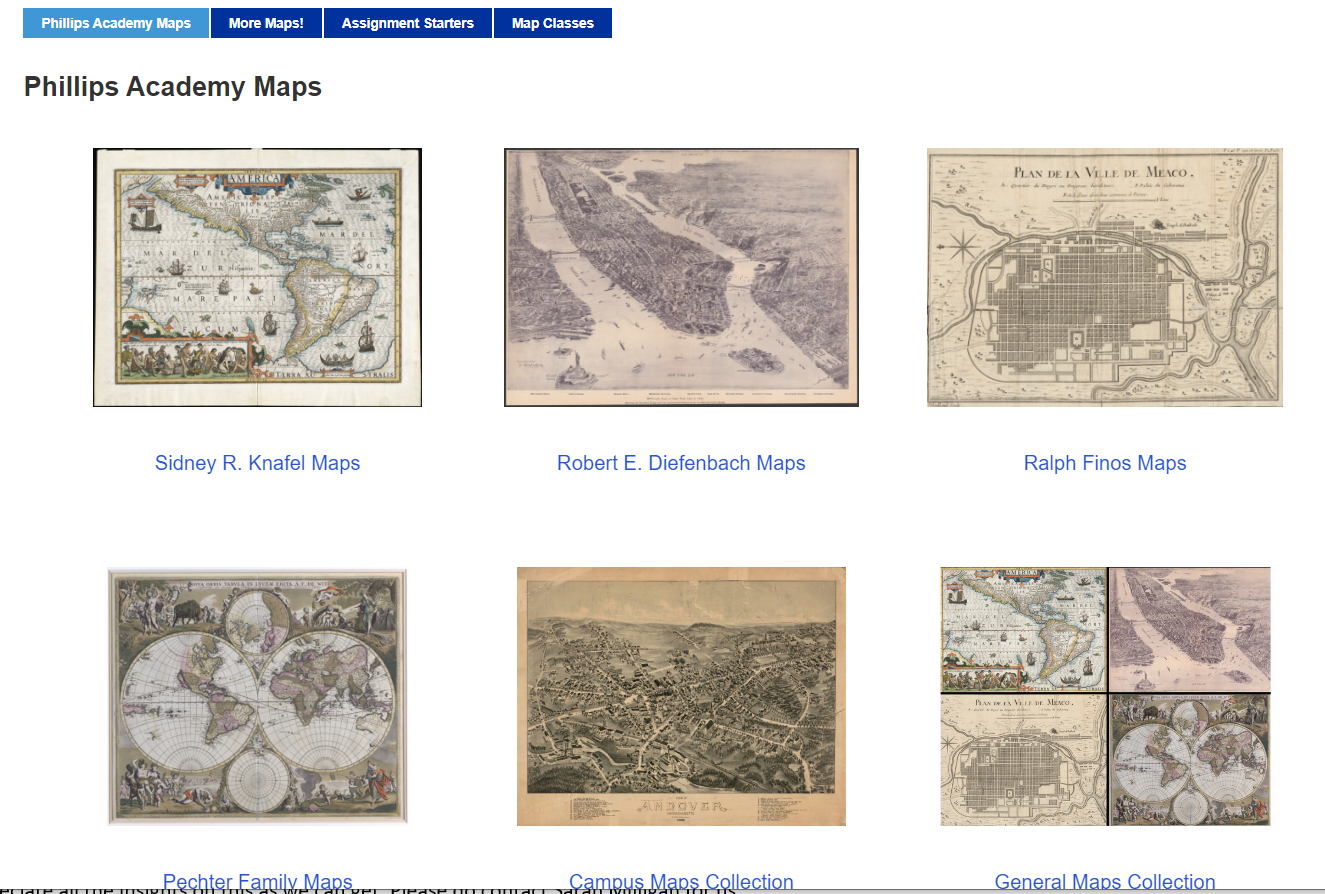The image size is (1325, 894).
Task: Click the double-hemisphere world map thumbnail
Action: [x=257, y=696]
